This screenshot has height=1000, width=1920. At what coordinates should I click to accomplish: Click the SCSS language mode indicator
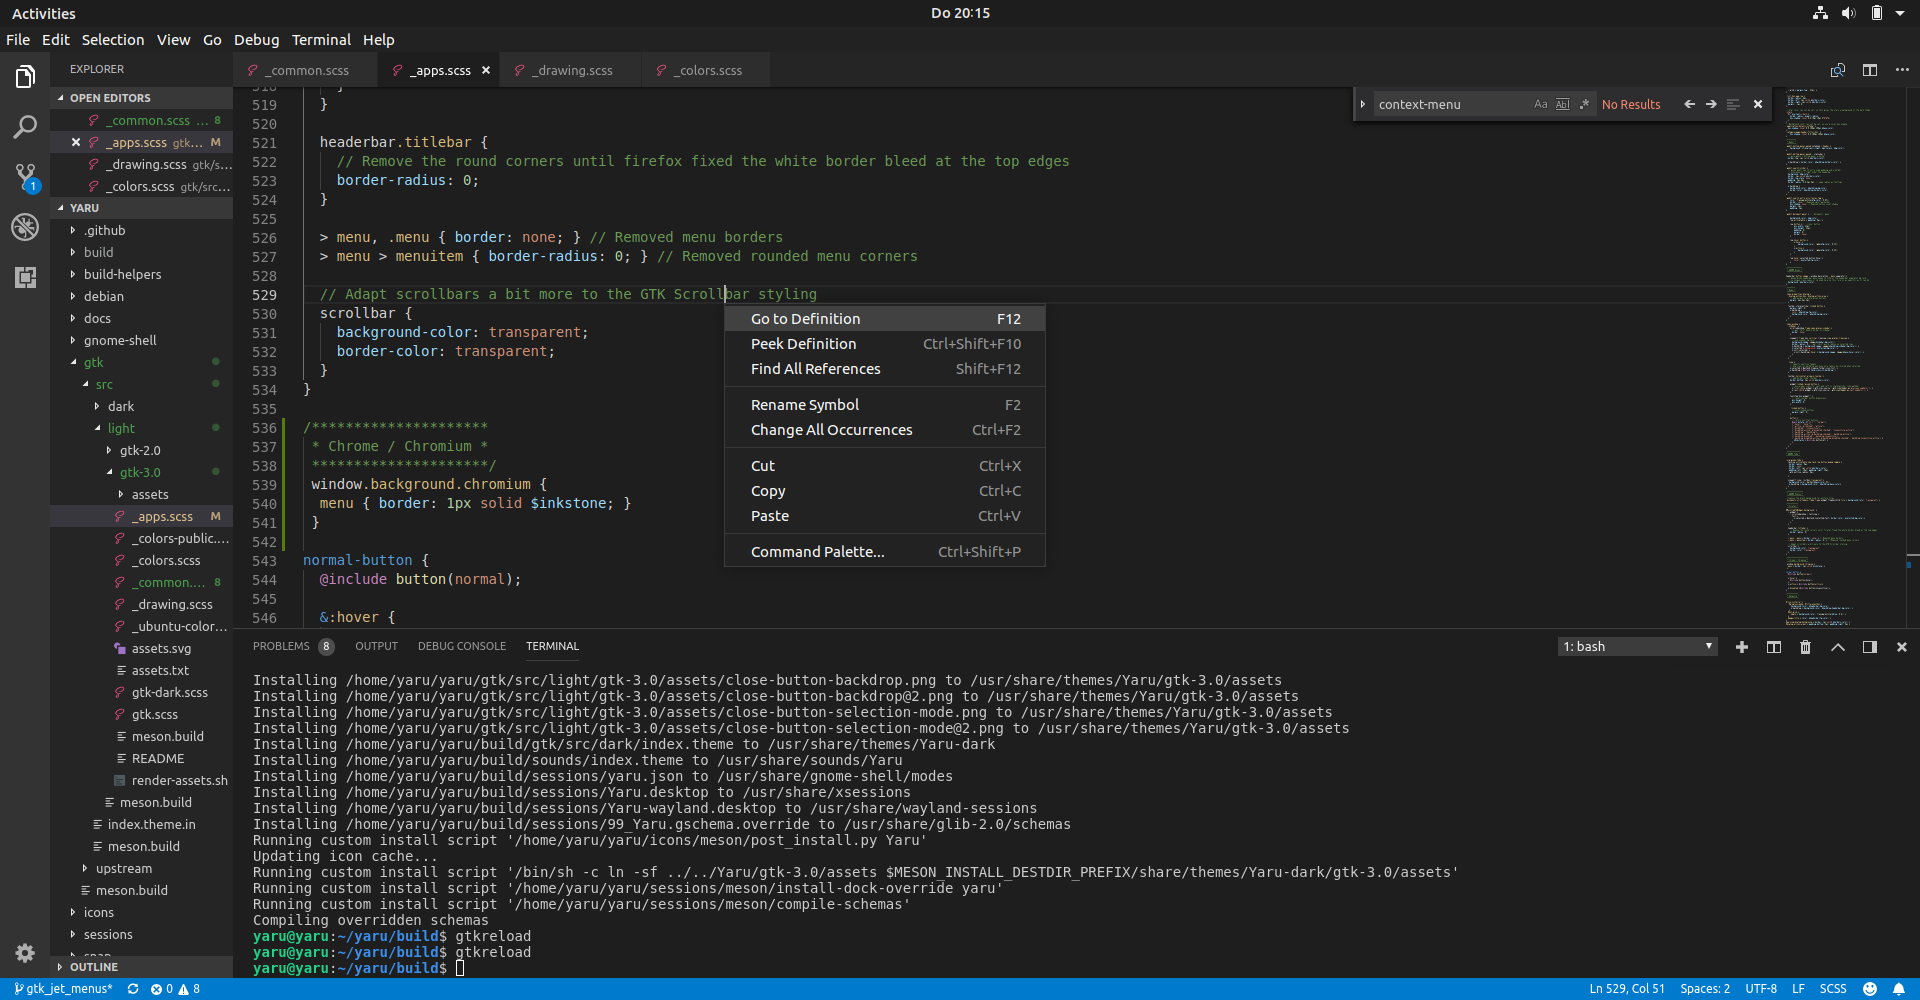[x=1832, y=989]
